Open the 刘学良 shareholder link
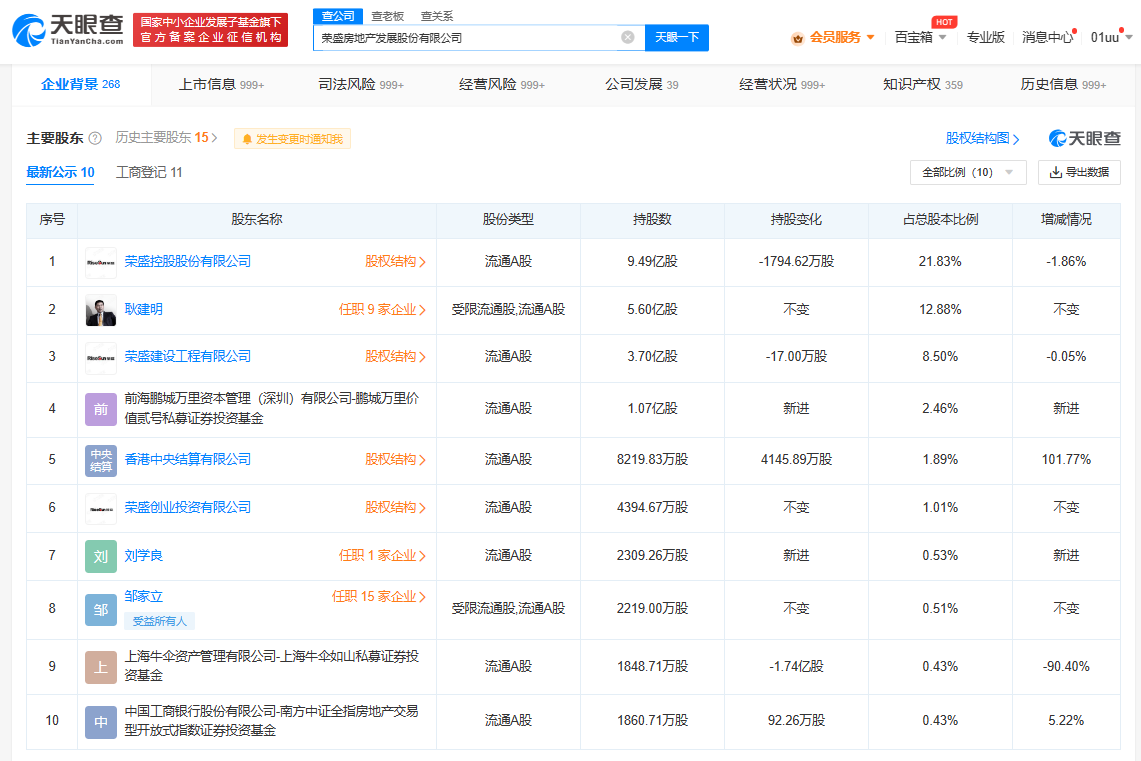Screen dimensions: 1141x761 pos(143,556)
